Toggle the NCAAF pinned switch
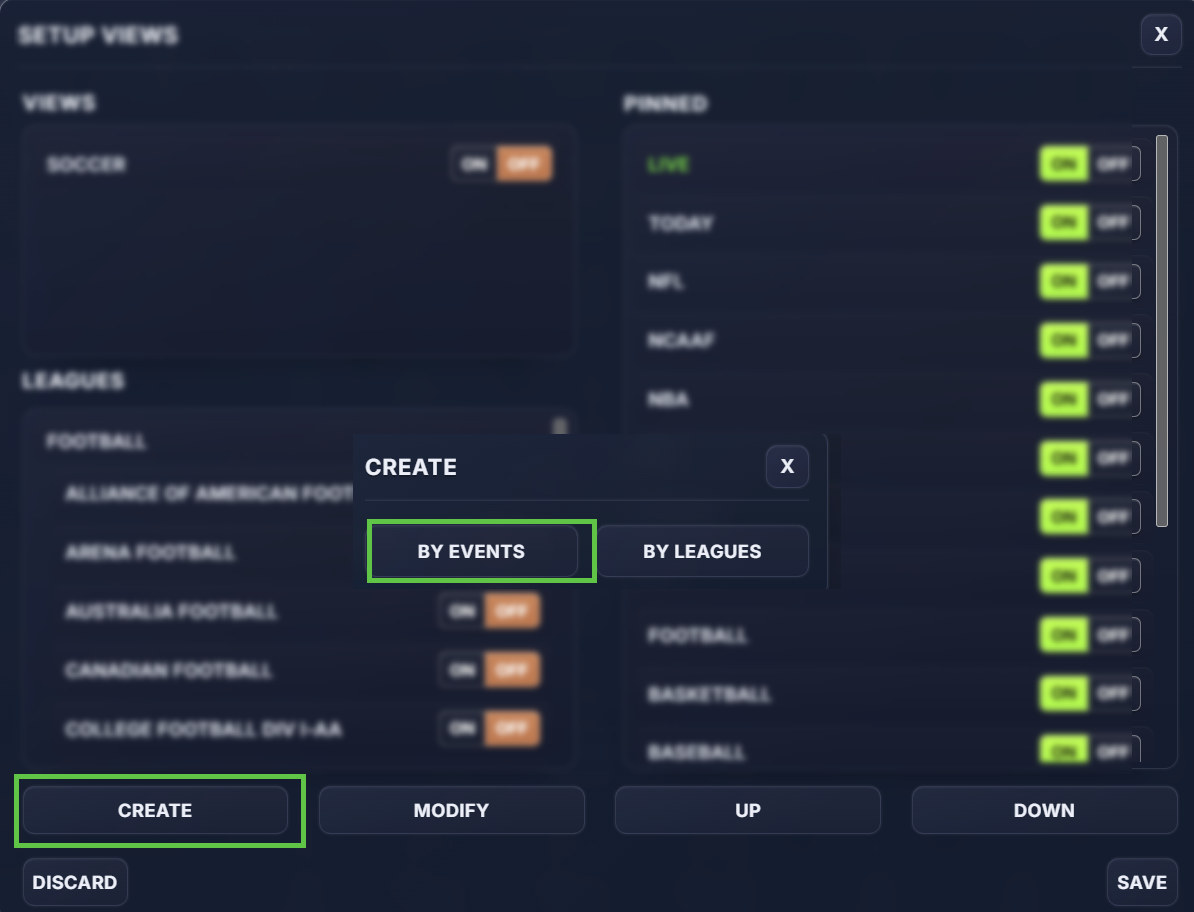Image resolution: width=1194 pixels, height=912 pixels. pyautogui.click(x=1089, y=340)
